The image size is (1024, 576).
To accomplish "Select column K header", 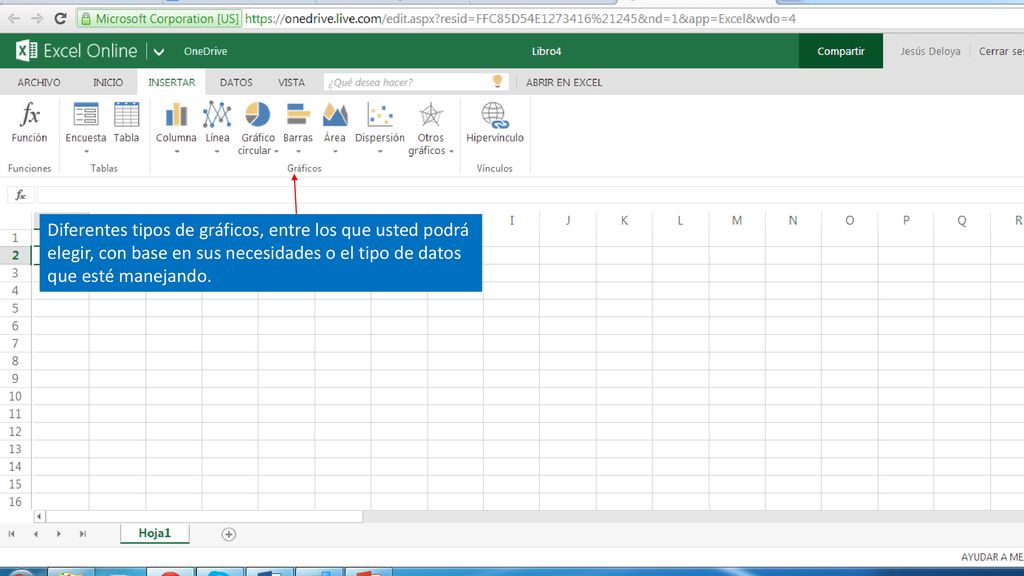I will point(624,221).
